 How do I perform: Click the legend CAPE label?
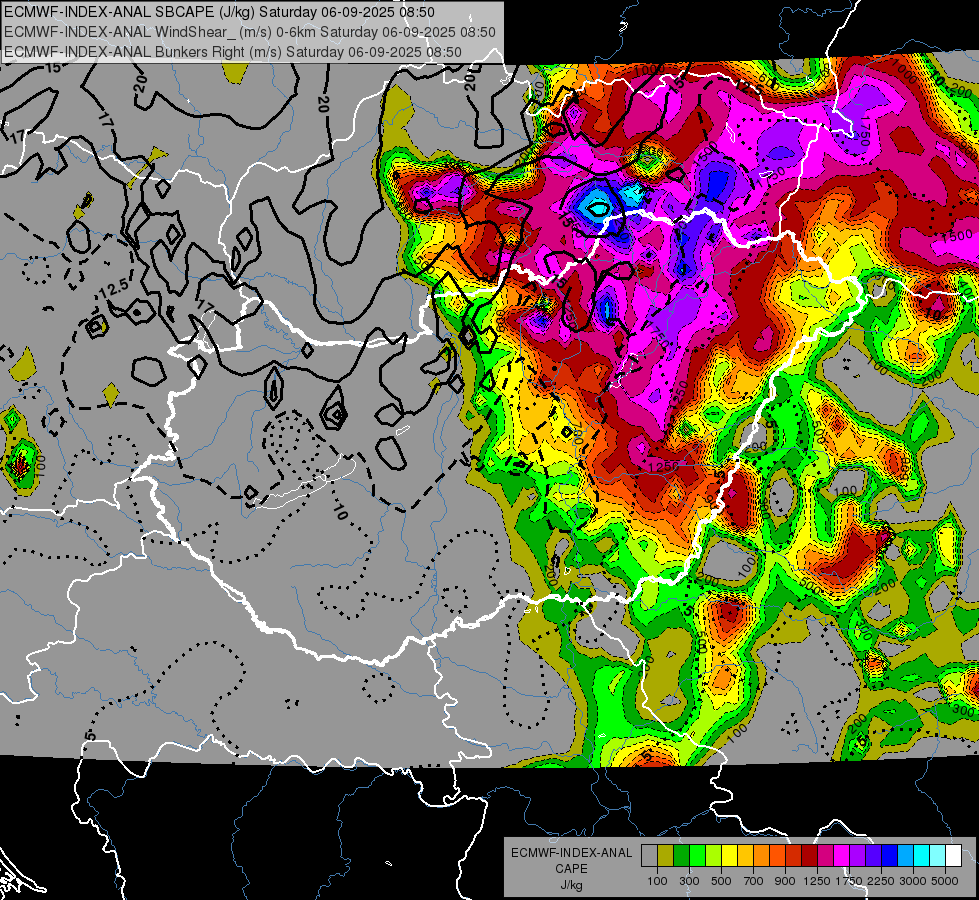571,869
